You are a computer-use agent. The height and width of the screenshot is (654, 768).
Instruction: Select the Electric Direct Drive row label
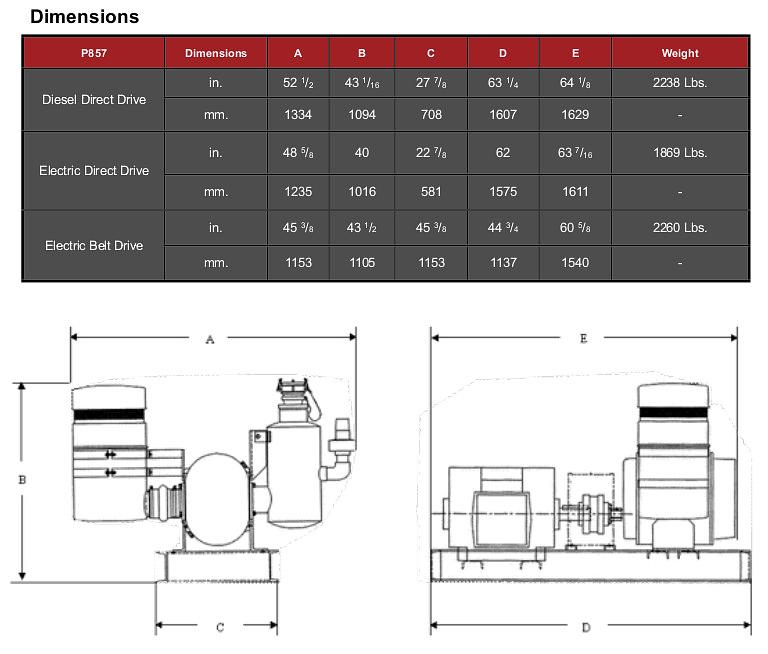pyautogui.click(x=94, y=171)
